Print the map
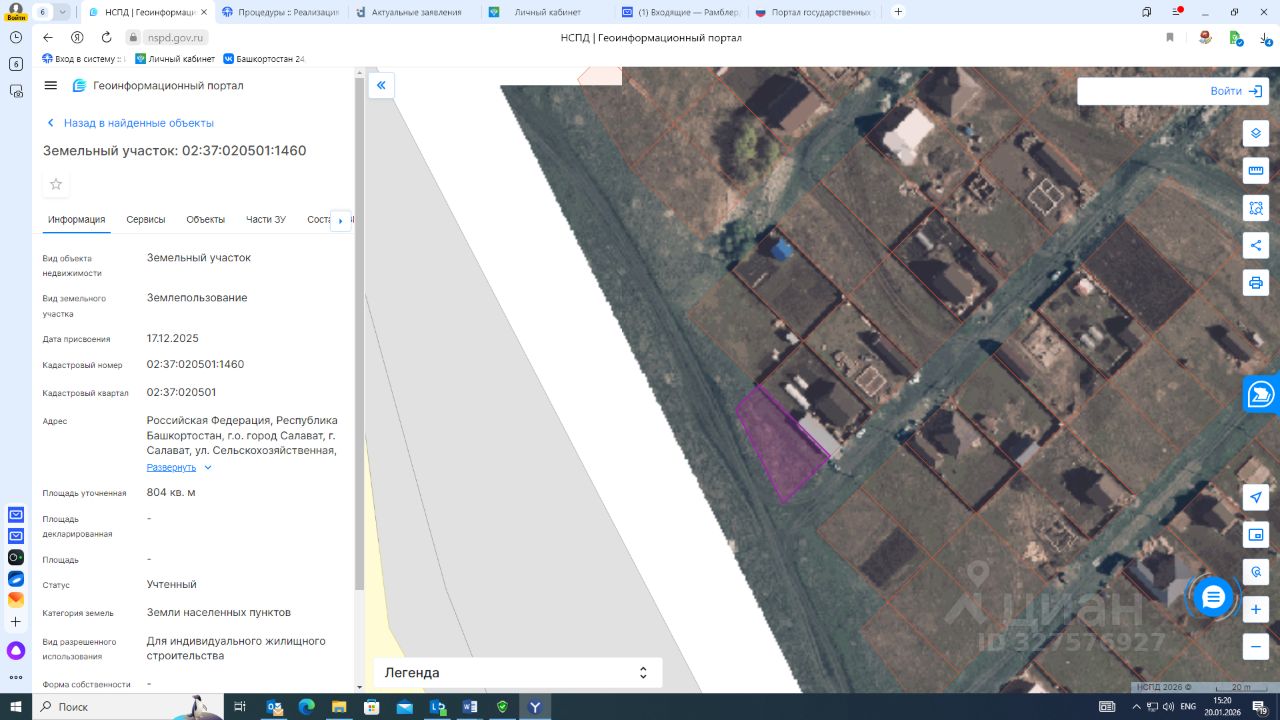The image size is (1280, 720). pyautogui.click(x=1256, y=282)
